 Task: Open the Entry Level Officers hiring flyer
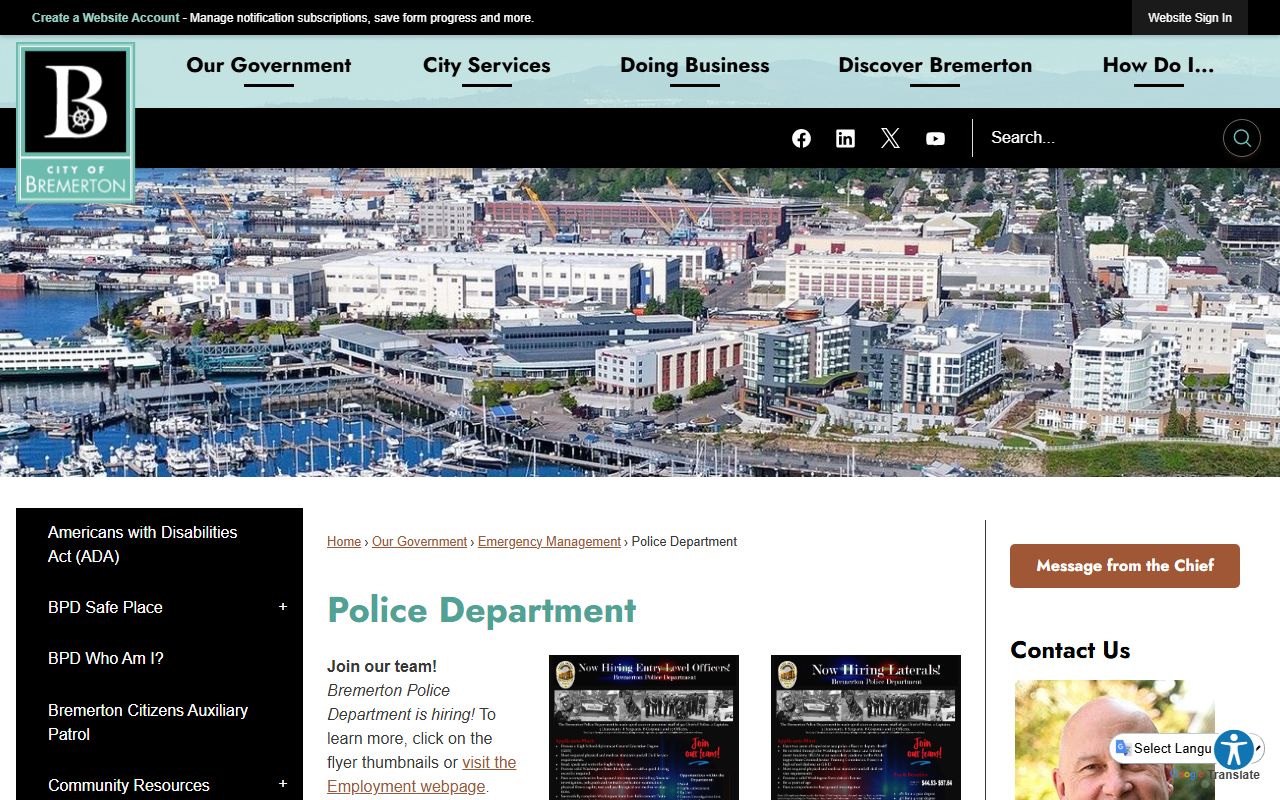point(644,728)
